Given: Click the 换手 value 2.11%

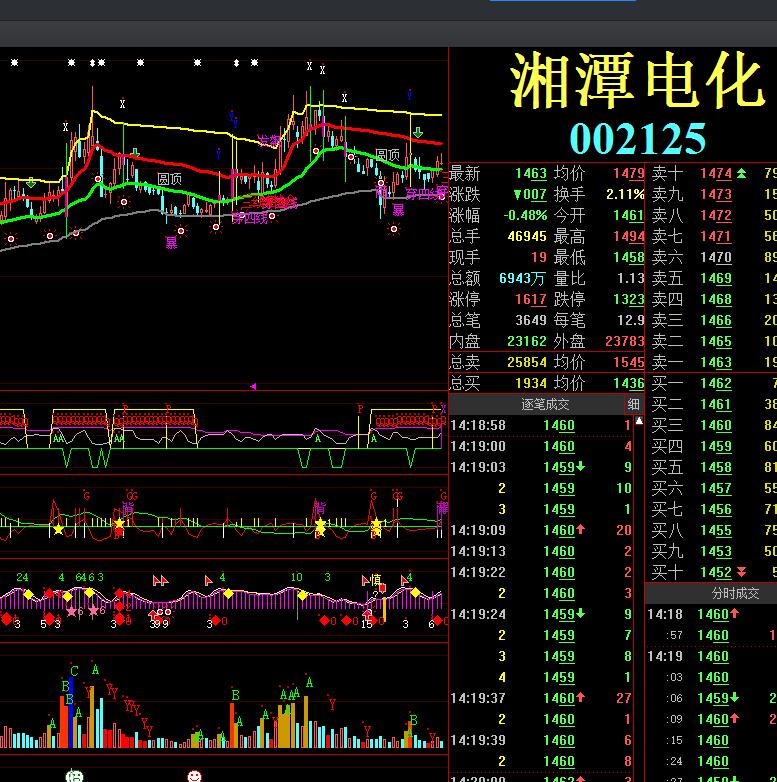Looking at the screenshot, I should pyautogui.click(x=625, y=195).
